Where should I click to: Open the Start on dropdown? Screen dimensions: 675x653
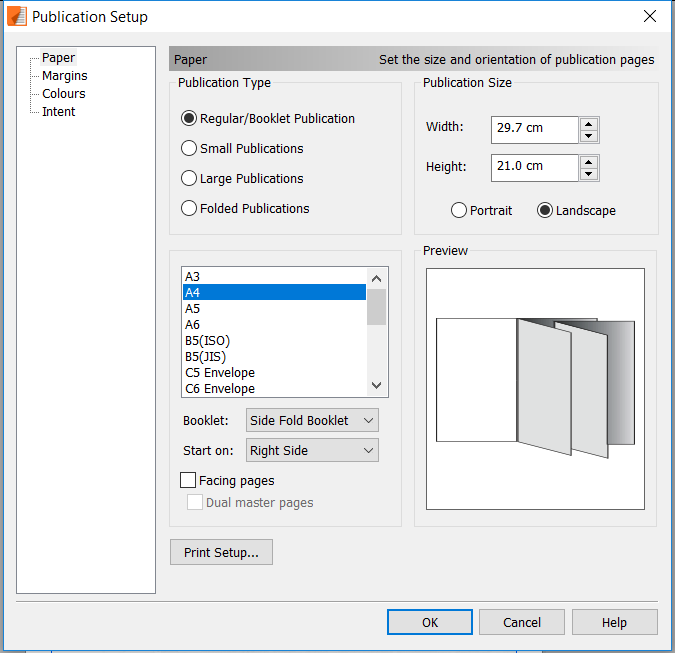pos(312,450)
